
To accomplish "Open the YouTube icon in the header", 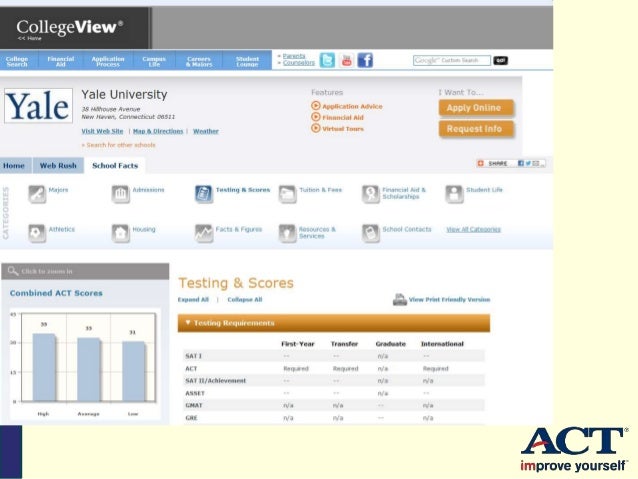I will (347, 60).
